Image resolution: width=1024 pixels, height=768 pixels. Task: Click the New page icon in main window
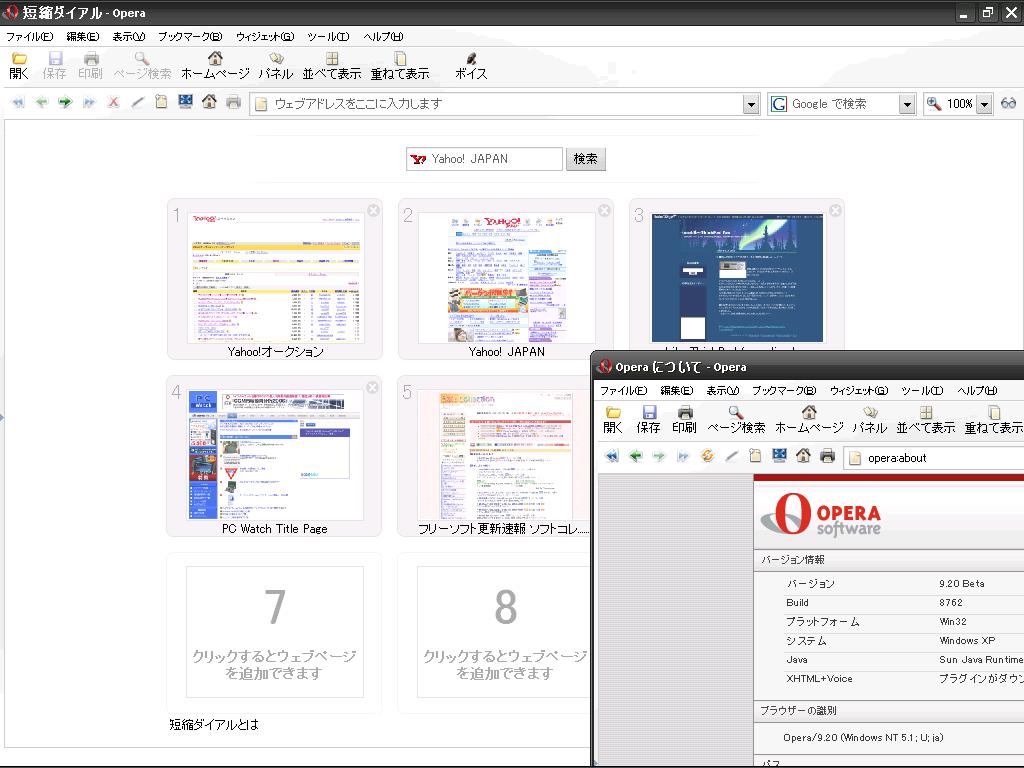click(x=161, y=103)
